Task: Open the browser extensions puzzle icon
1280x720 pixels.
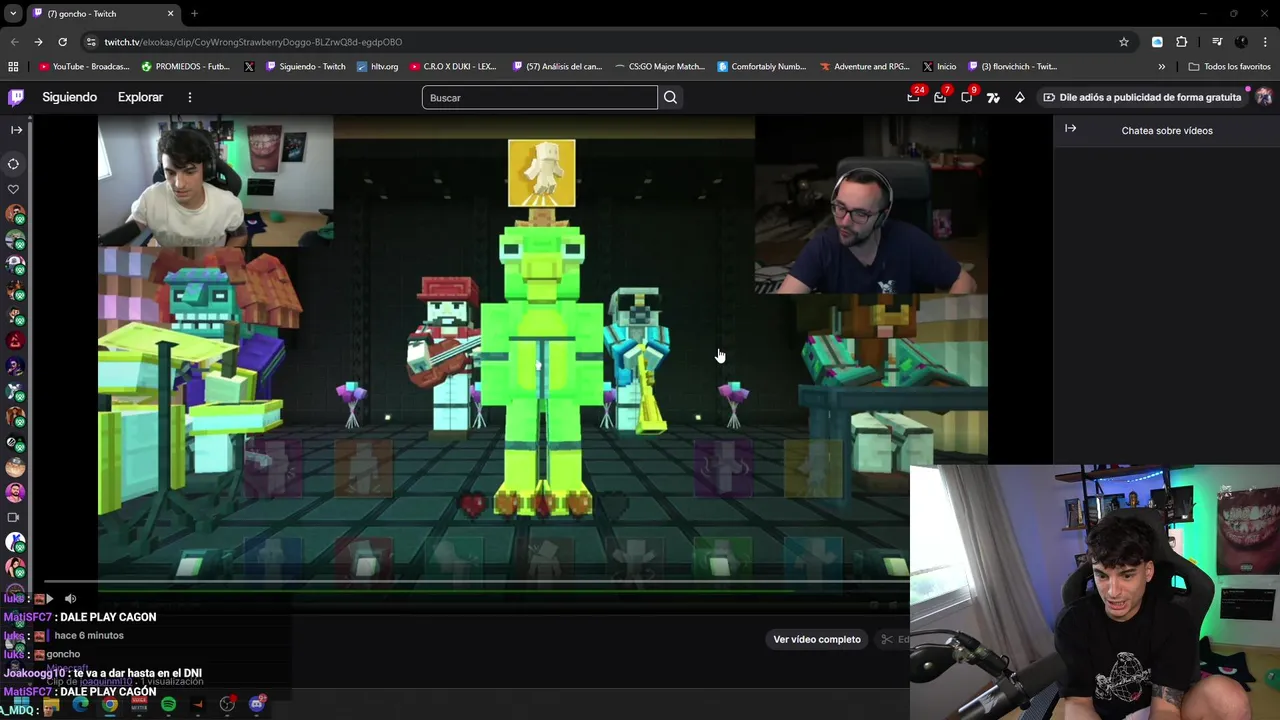Action: pyautogui.click(x=1182, y=42)
